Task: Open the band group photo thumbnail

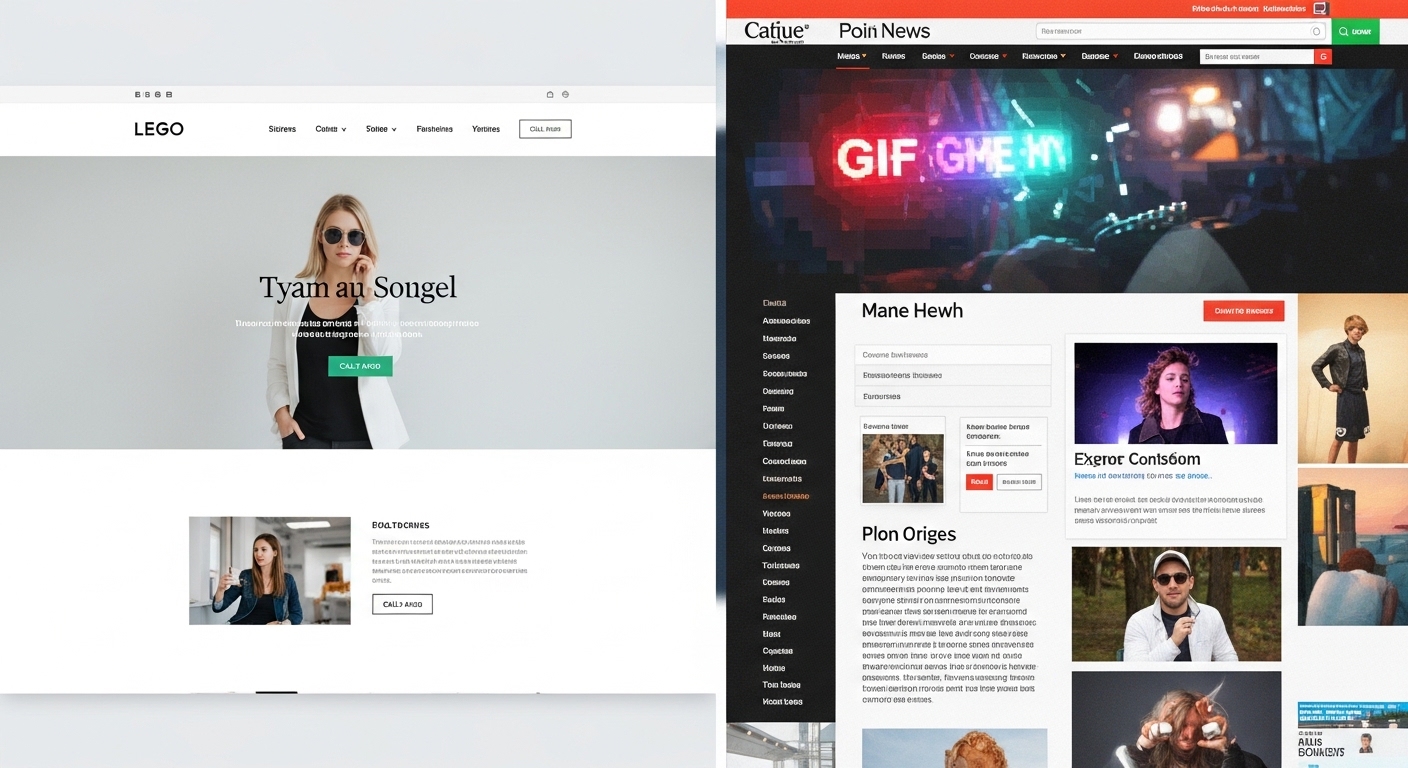Action: (903, 468)
